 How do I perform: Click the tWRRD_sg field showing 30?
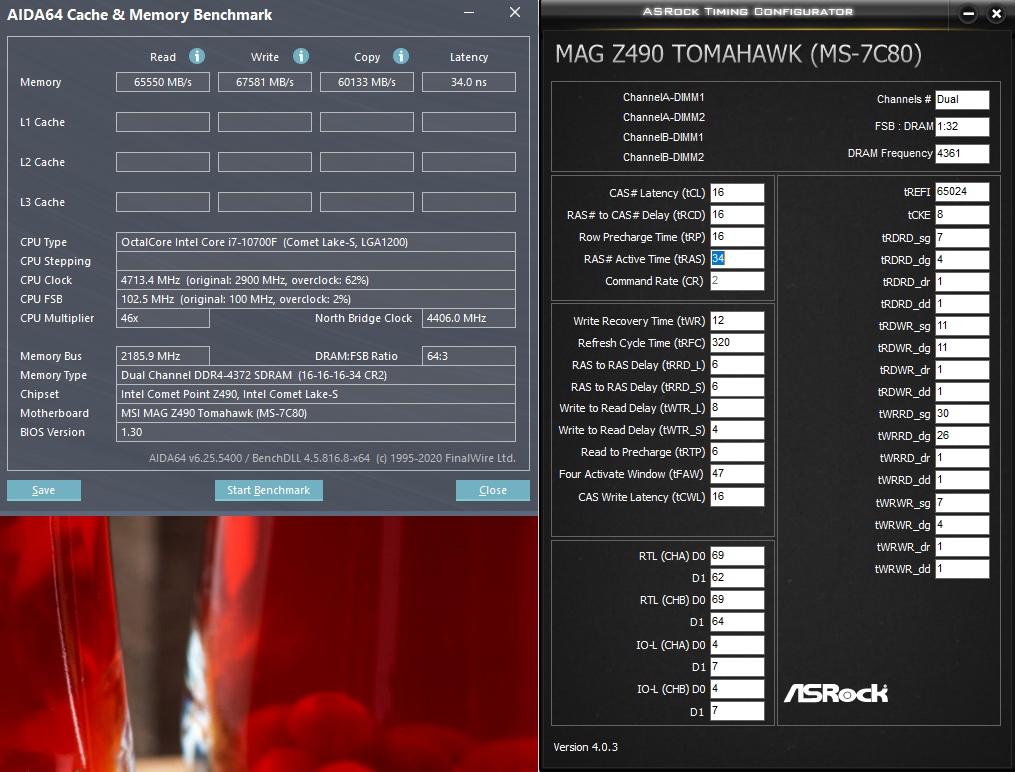[962, 414]
